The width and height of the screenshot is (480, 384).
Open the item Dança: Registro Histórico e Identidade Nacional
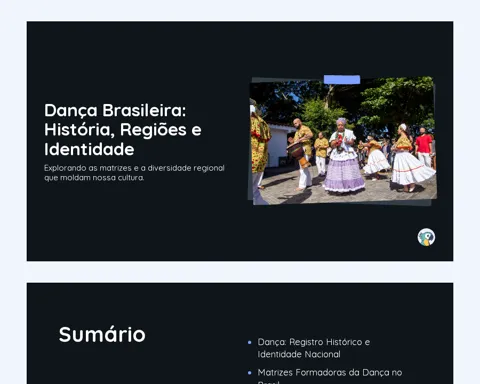pos(313,348)
